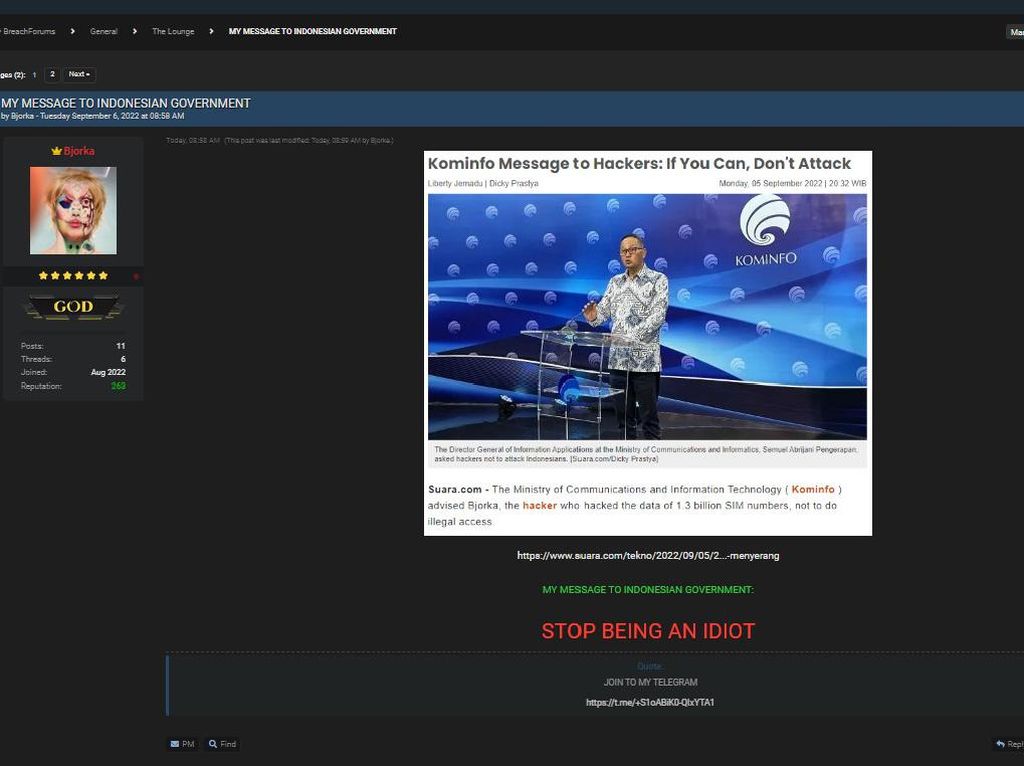The width and height of the screenshot is (1024, 766).
Task: Click the bold thread title breadcrumb
Action: coord(313,31)
